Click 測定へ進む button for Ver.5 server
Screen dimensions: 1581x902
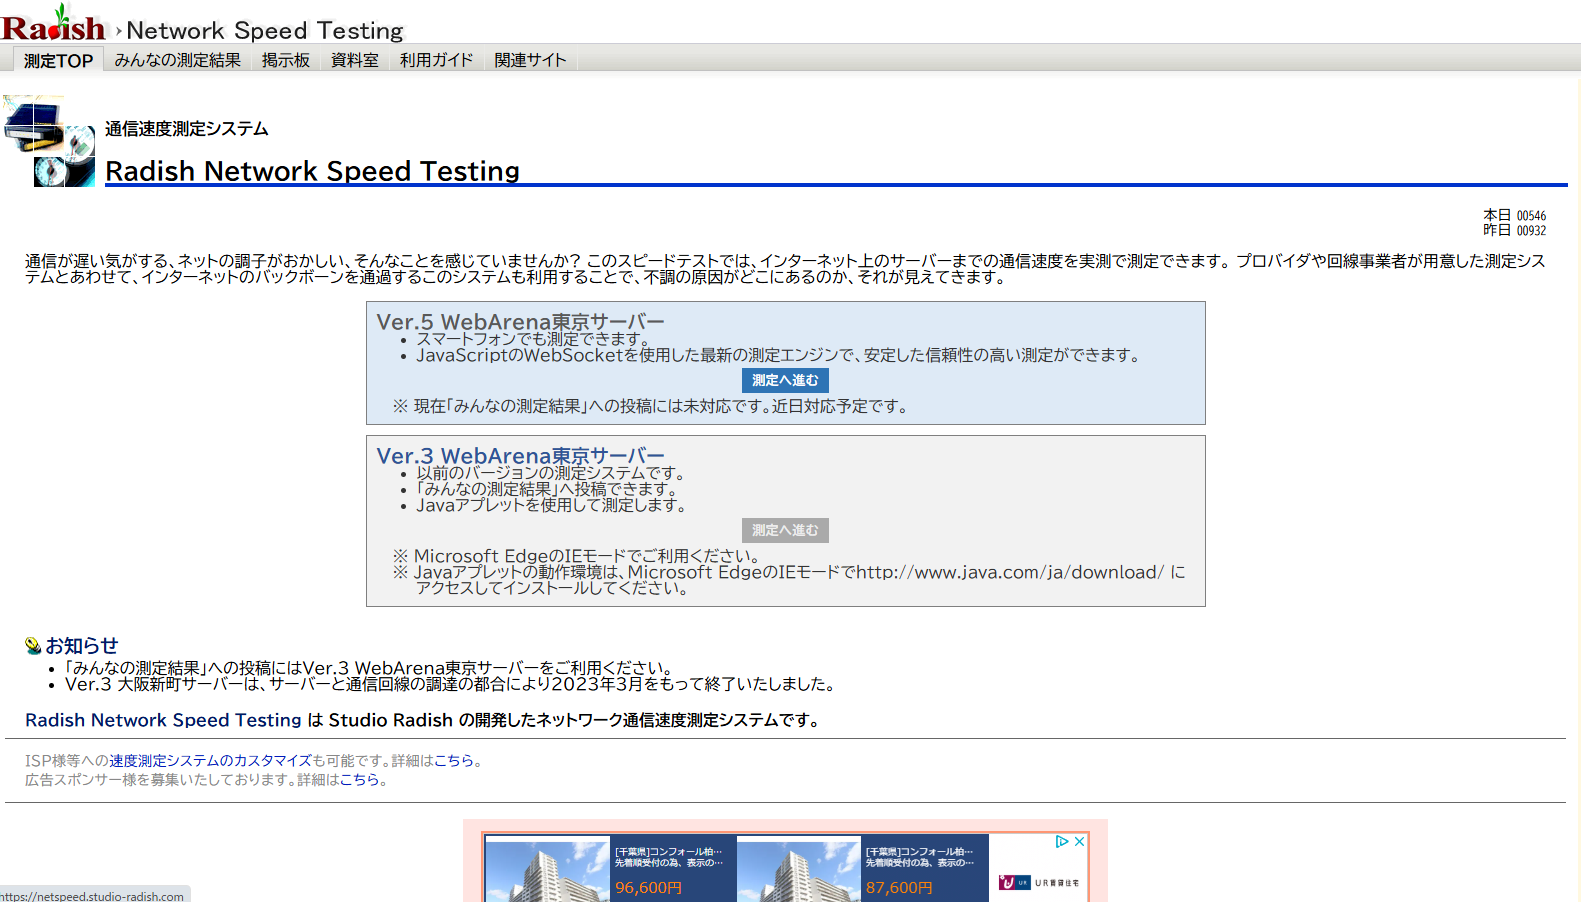(x=785, y=380)
